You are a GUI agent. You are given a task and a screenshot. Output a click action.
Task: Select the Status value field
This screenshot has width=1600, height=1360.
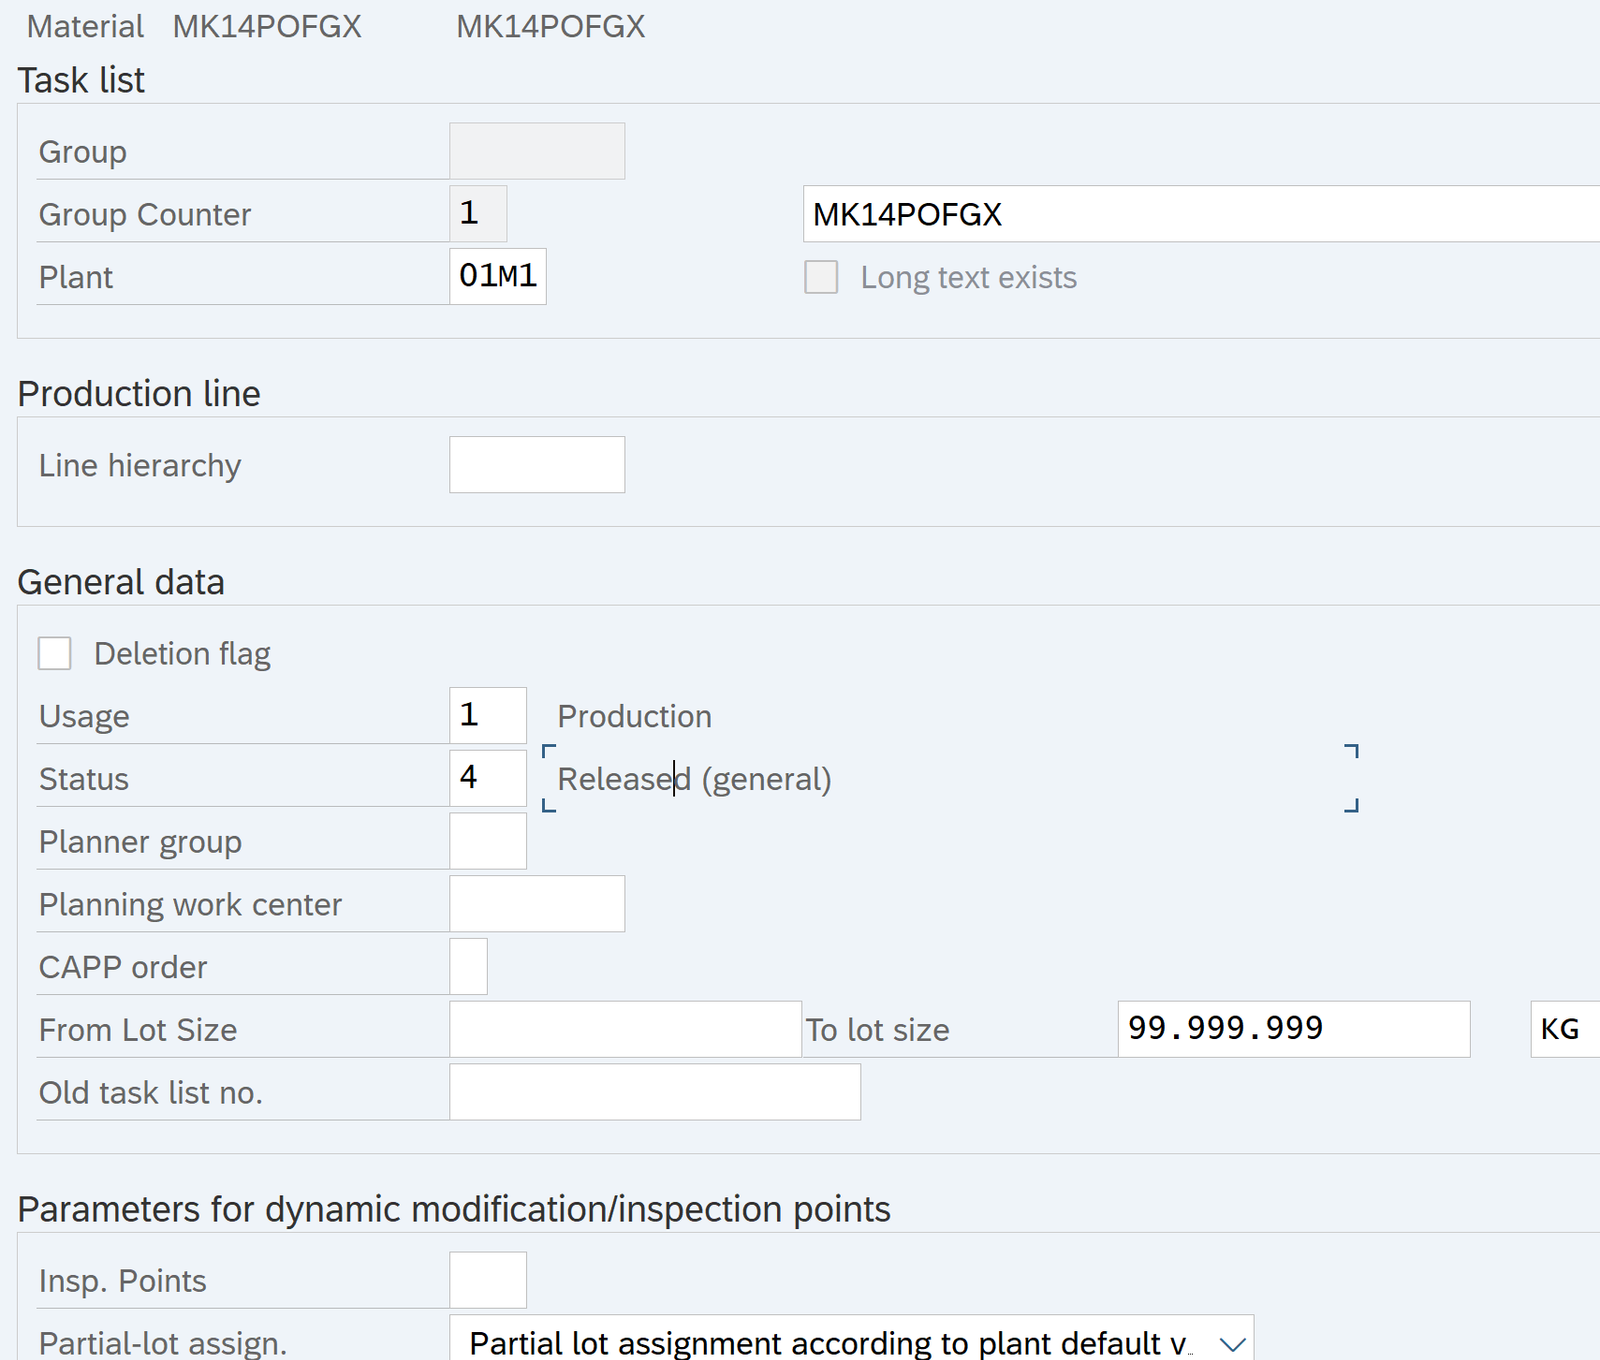487,778
